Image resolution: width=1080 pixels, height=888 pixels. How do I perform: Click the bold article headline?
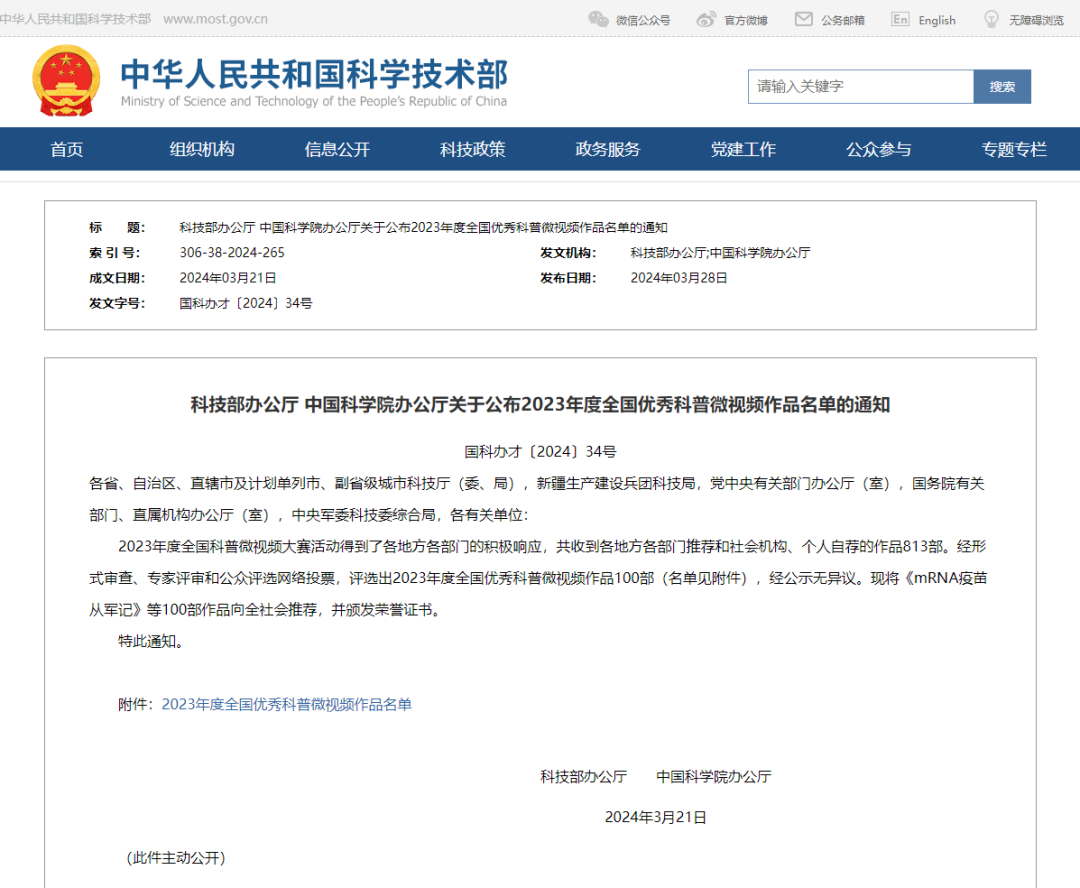tap(540, 404)
